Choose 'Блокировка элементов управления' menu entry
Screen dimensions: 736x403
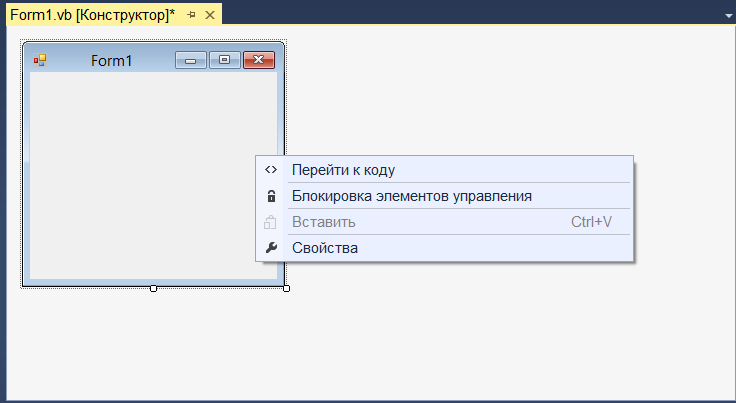click(x=444, y=196)
